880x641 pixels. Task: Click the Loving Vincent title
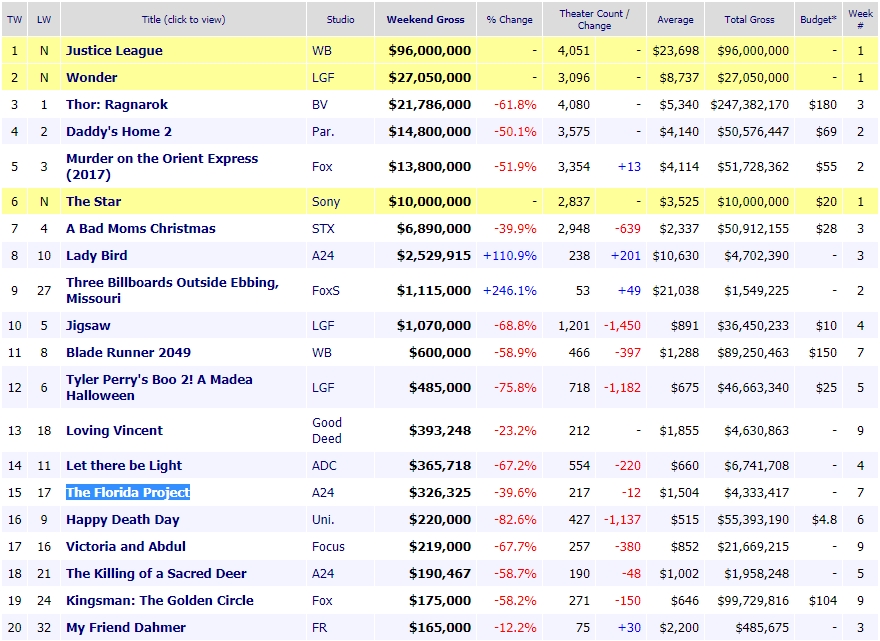coord(114,431)
